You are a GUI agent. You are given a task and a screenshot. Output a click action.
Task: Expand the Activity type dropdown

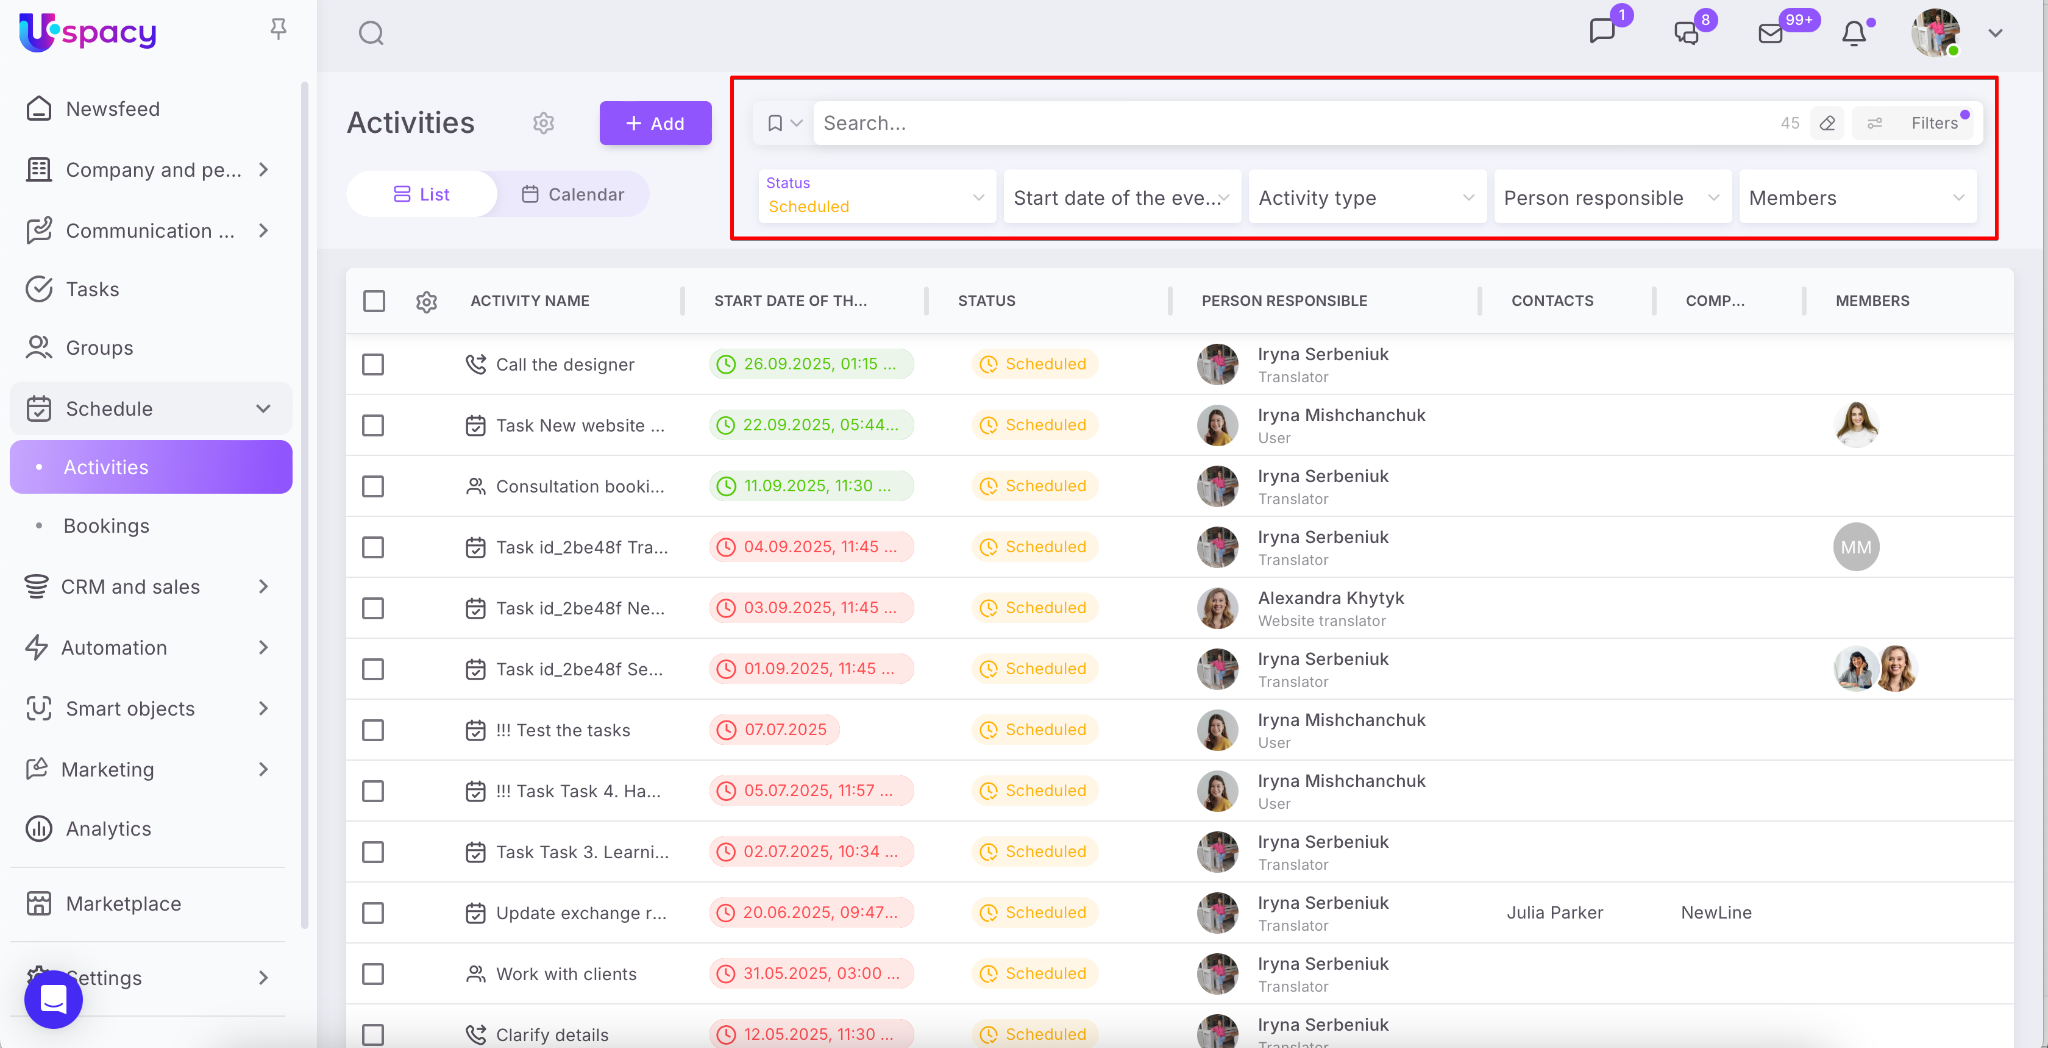1366,198
